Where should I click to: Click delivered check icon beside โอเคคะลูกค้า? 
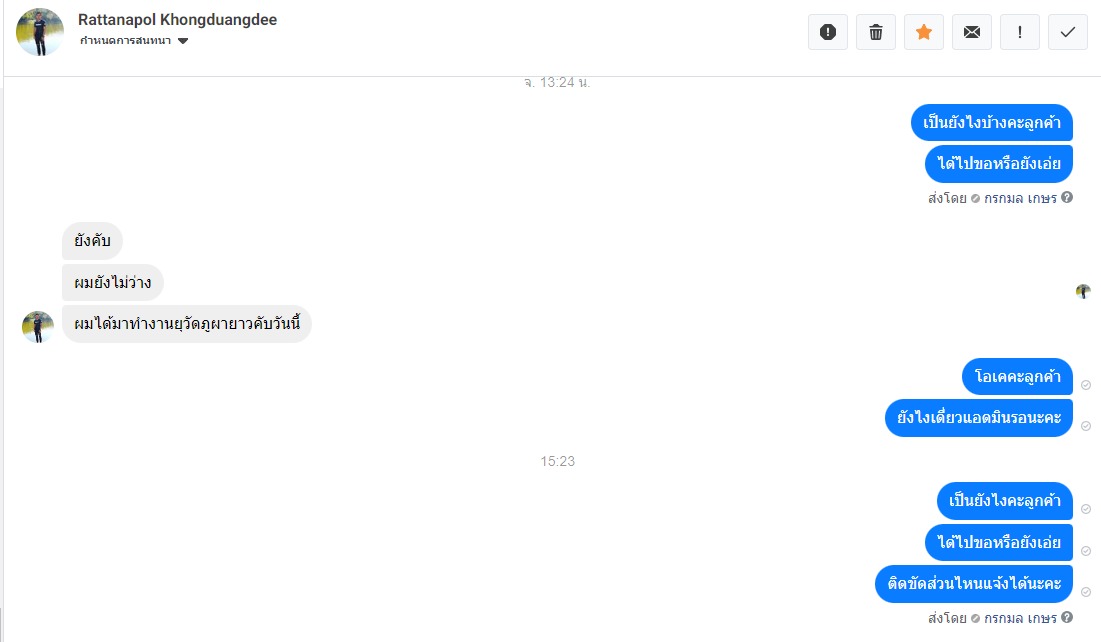pos(1086,385)
